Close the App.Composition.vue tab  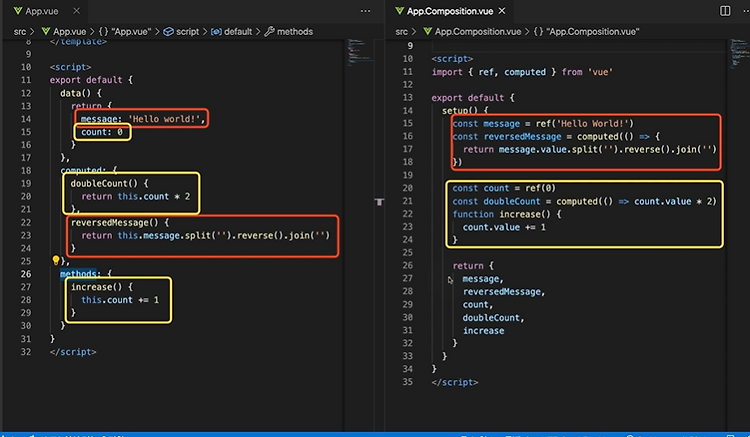pos(502,11)
